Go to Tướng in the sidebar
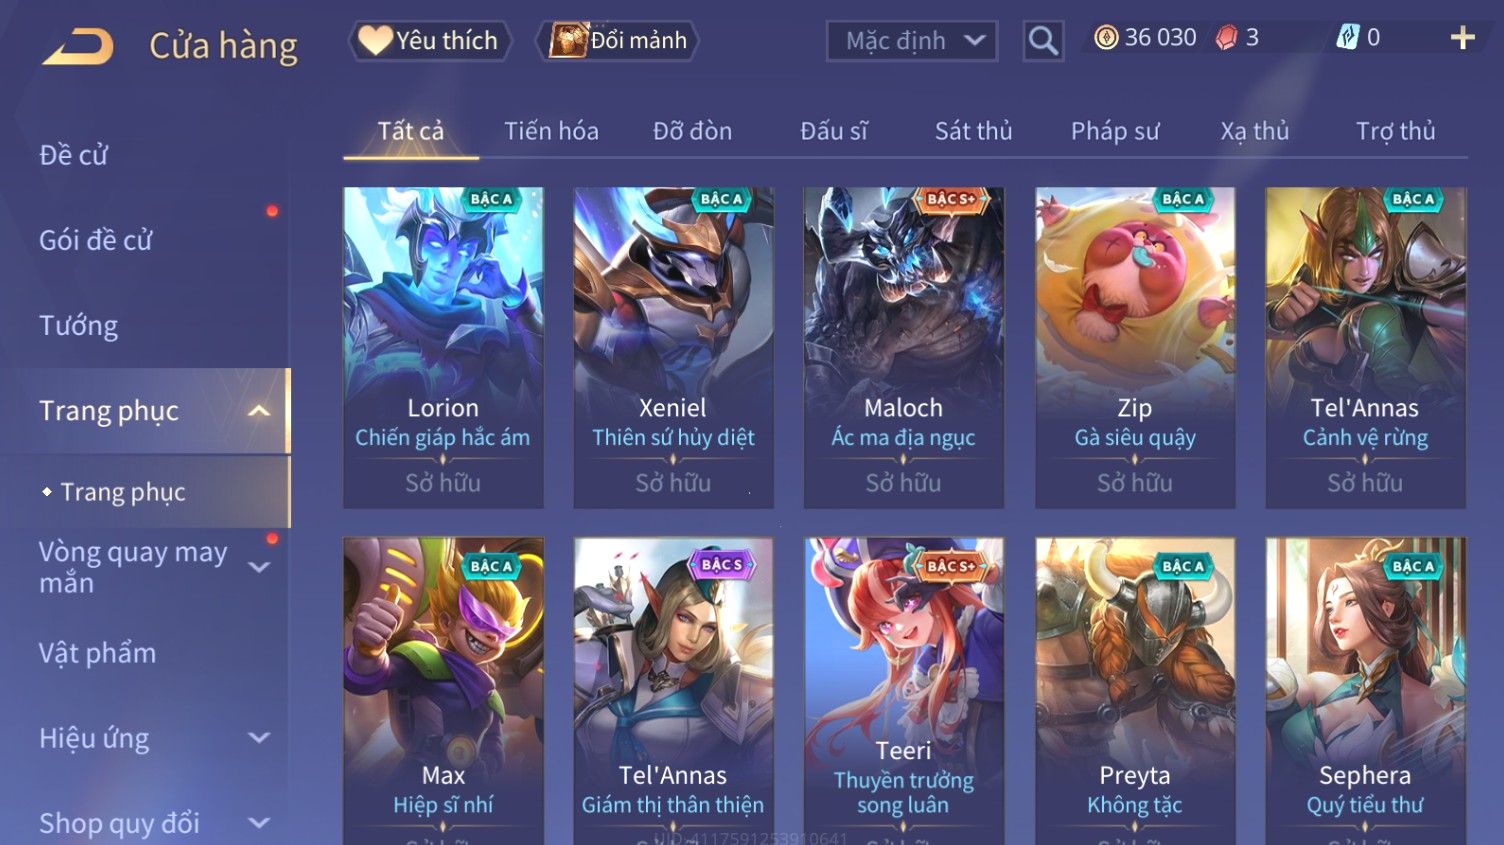 point(78,326)
